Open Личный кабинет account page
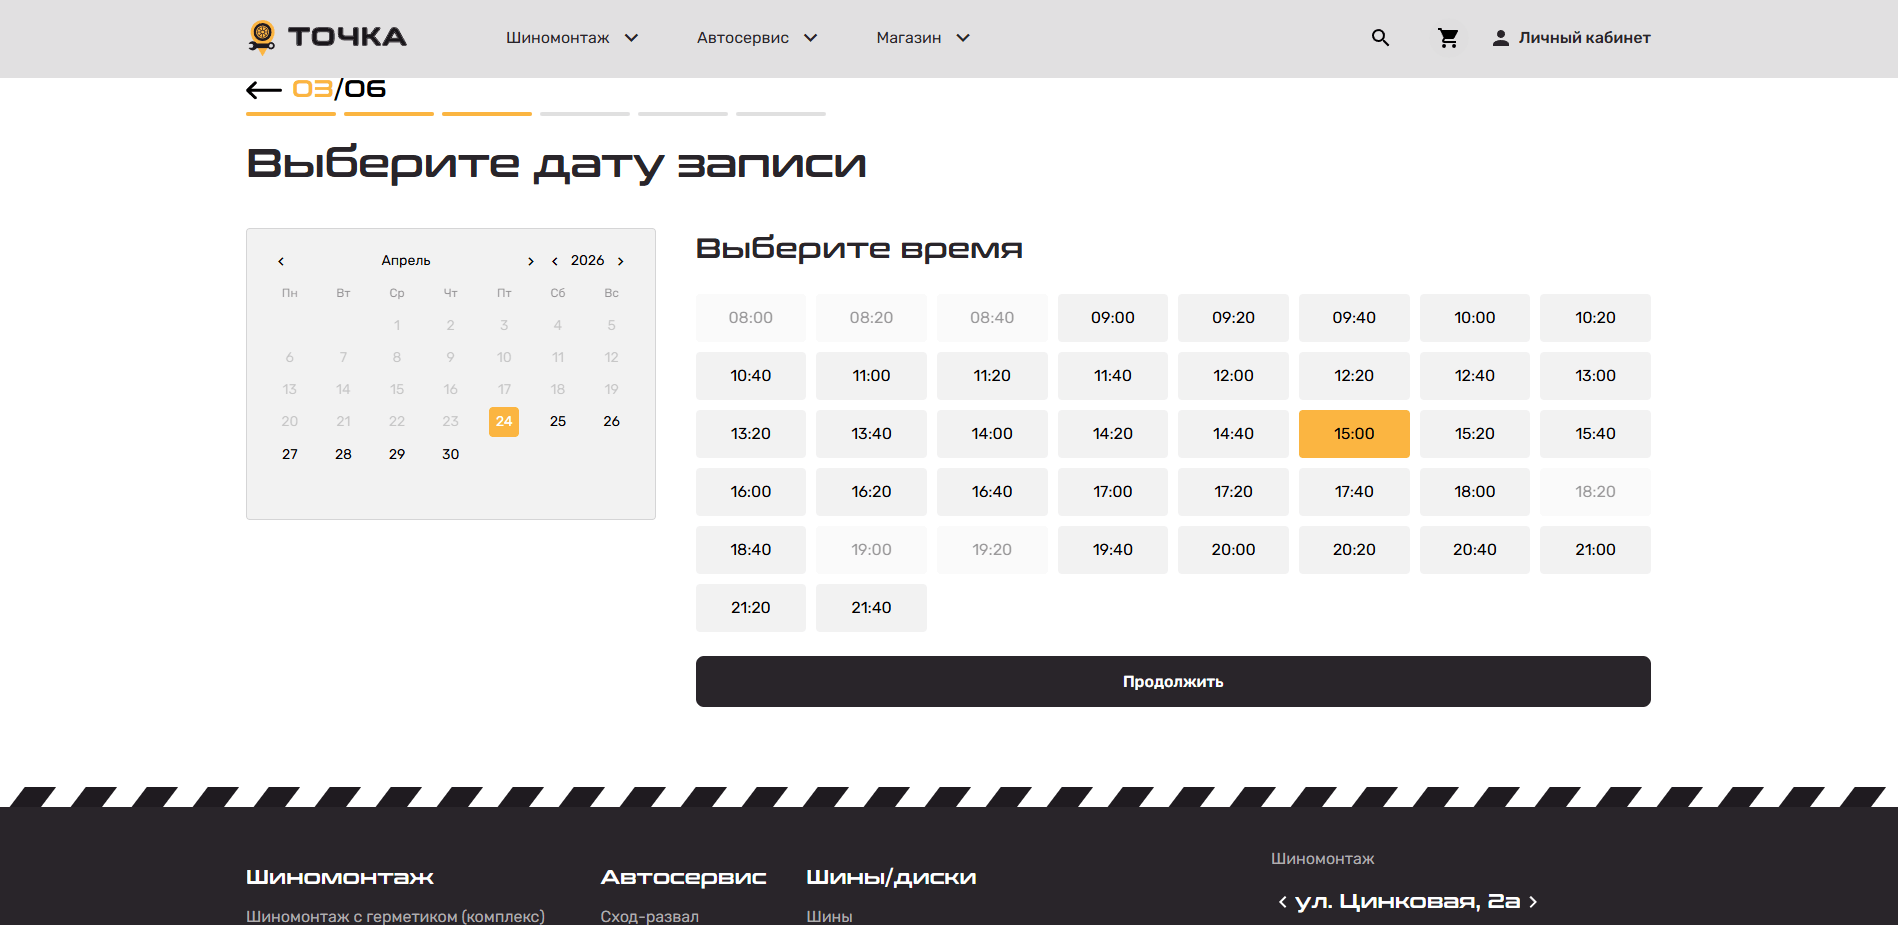The image size is (1898, 925). click(1571, 38)
